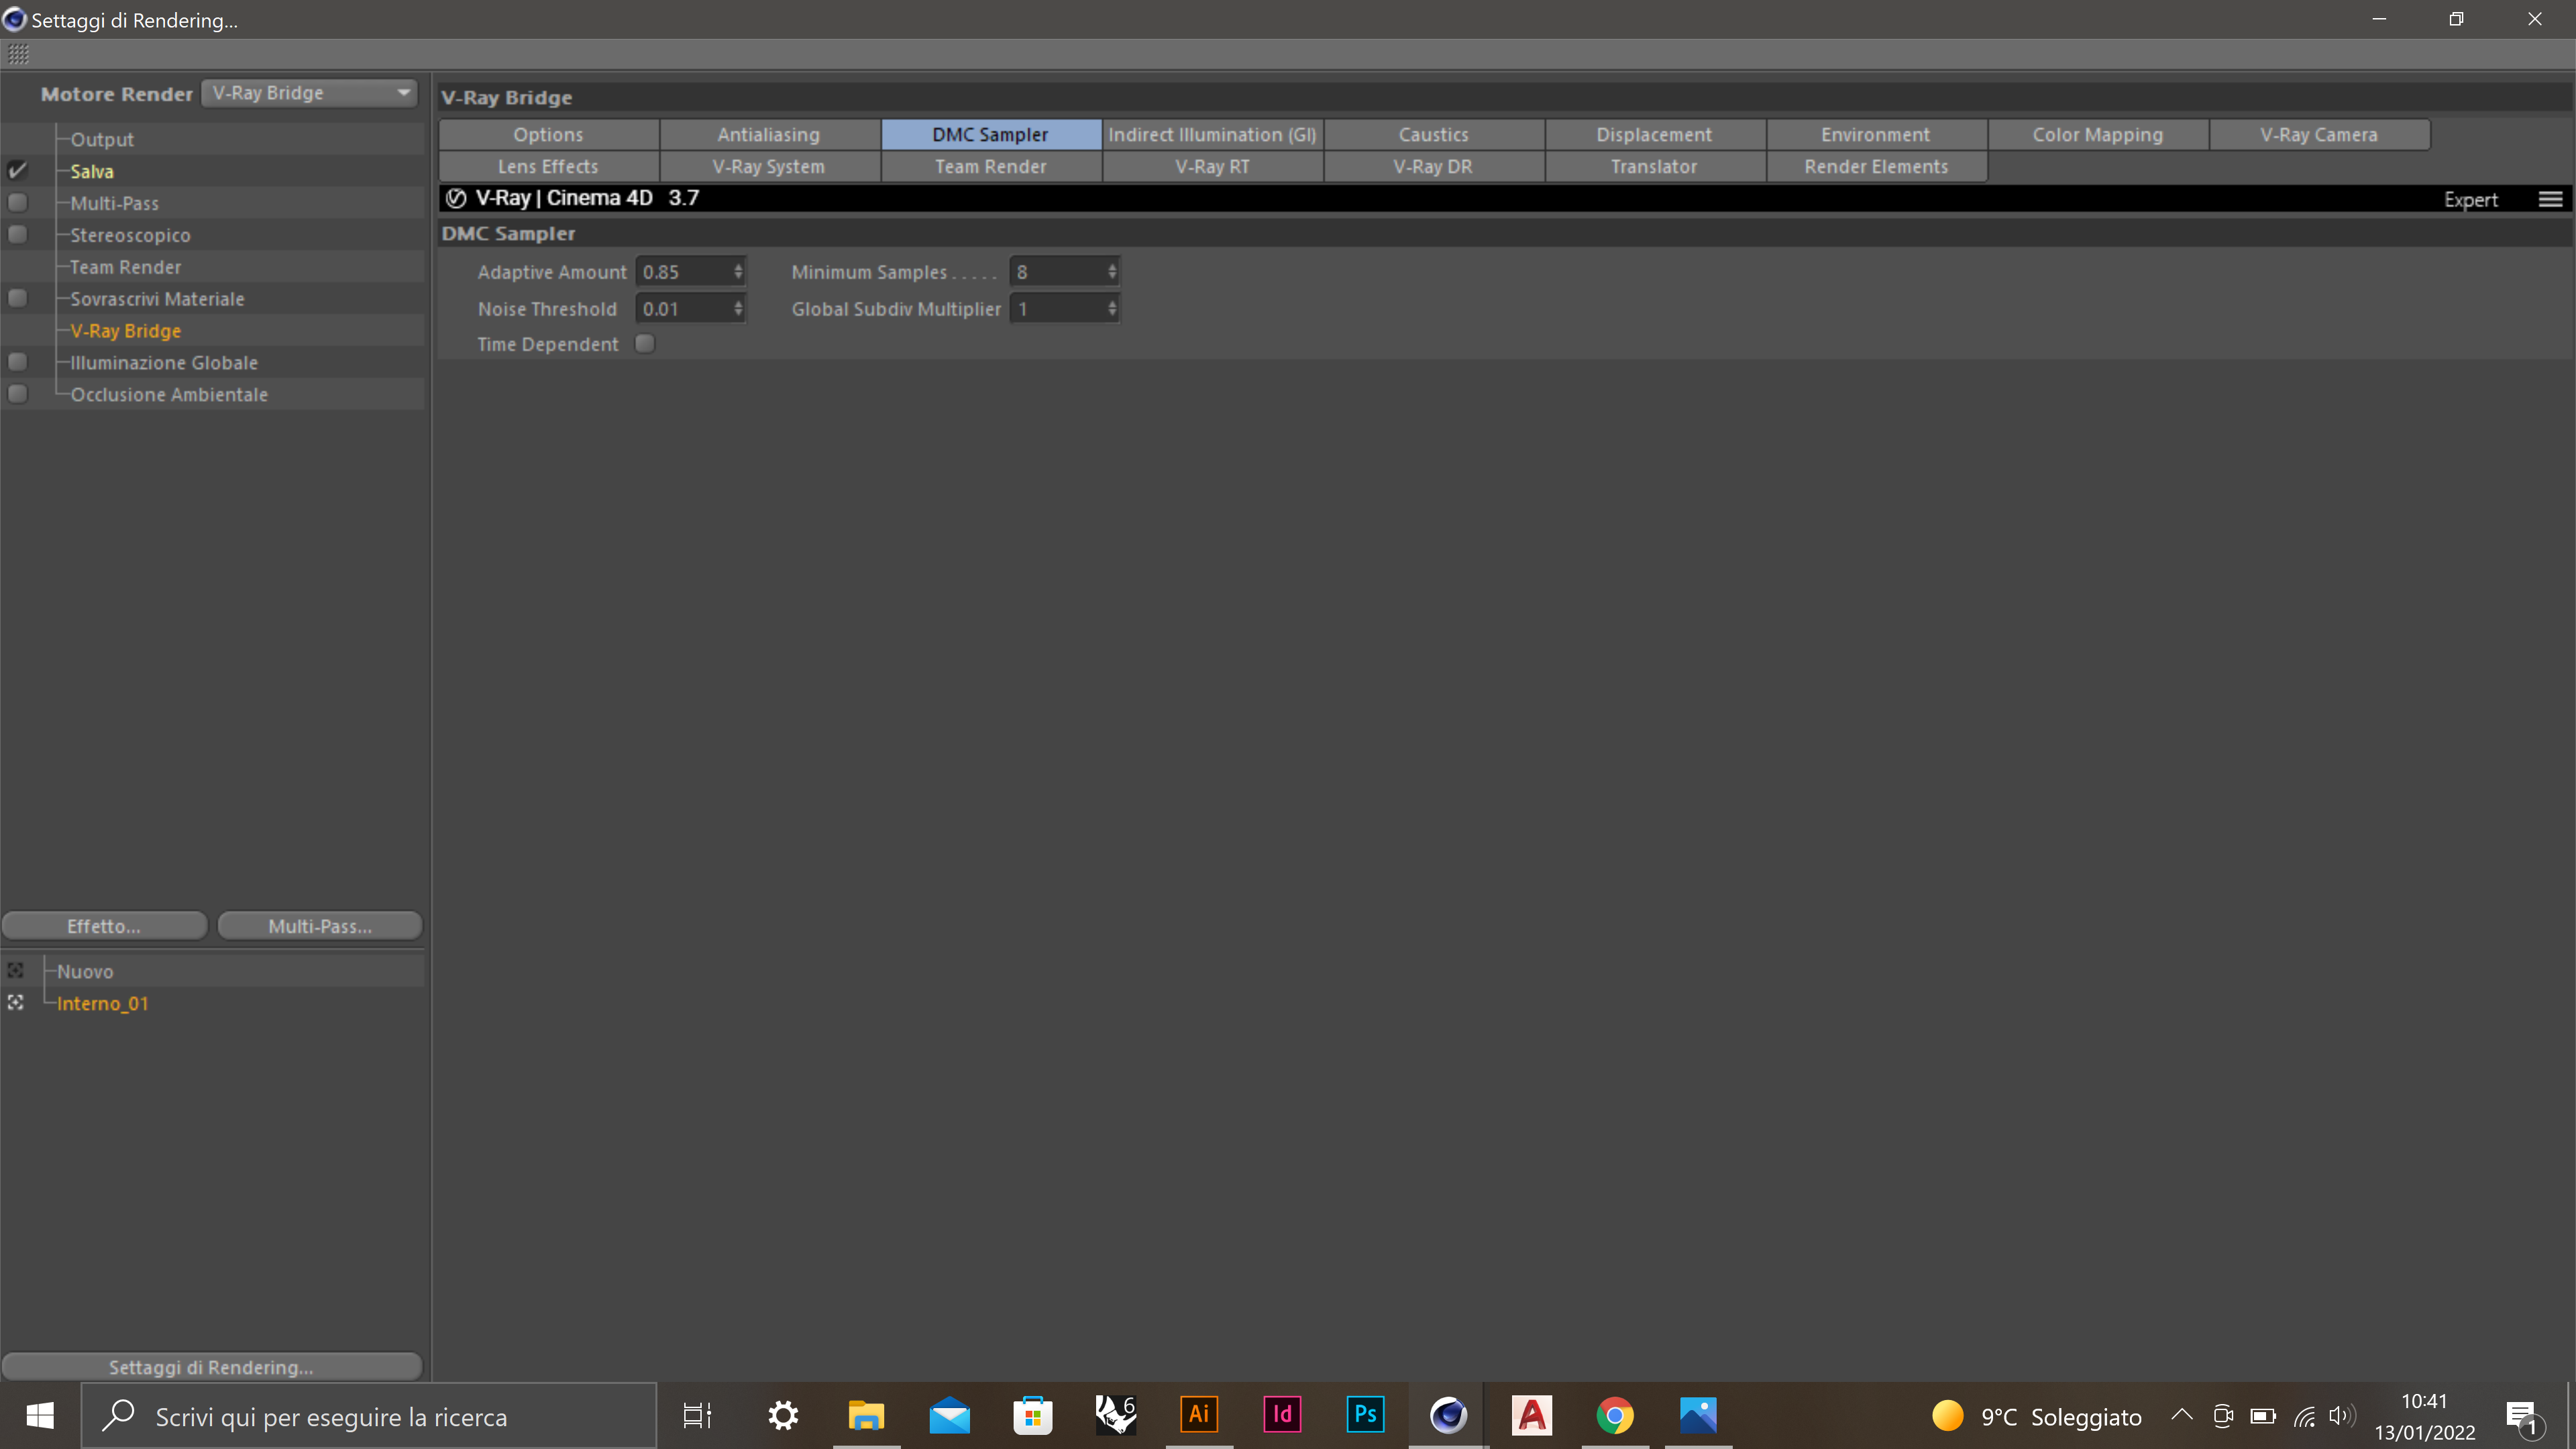Click the V-Ray logo icon in black header
Viewport: 2576px width, 1449px height.
click(x=456, y=198)
